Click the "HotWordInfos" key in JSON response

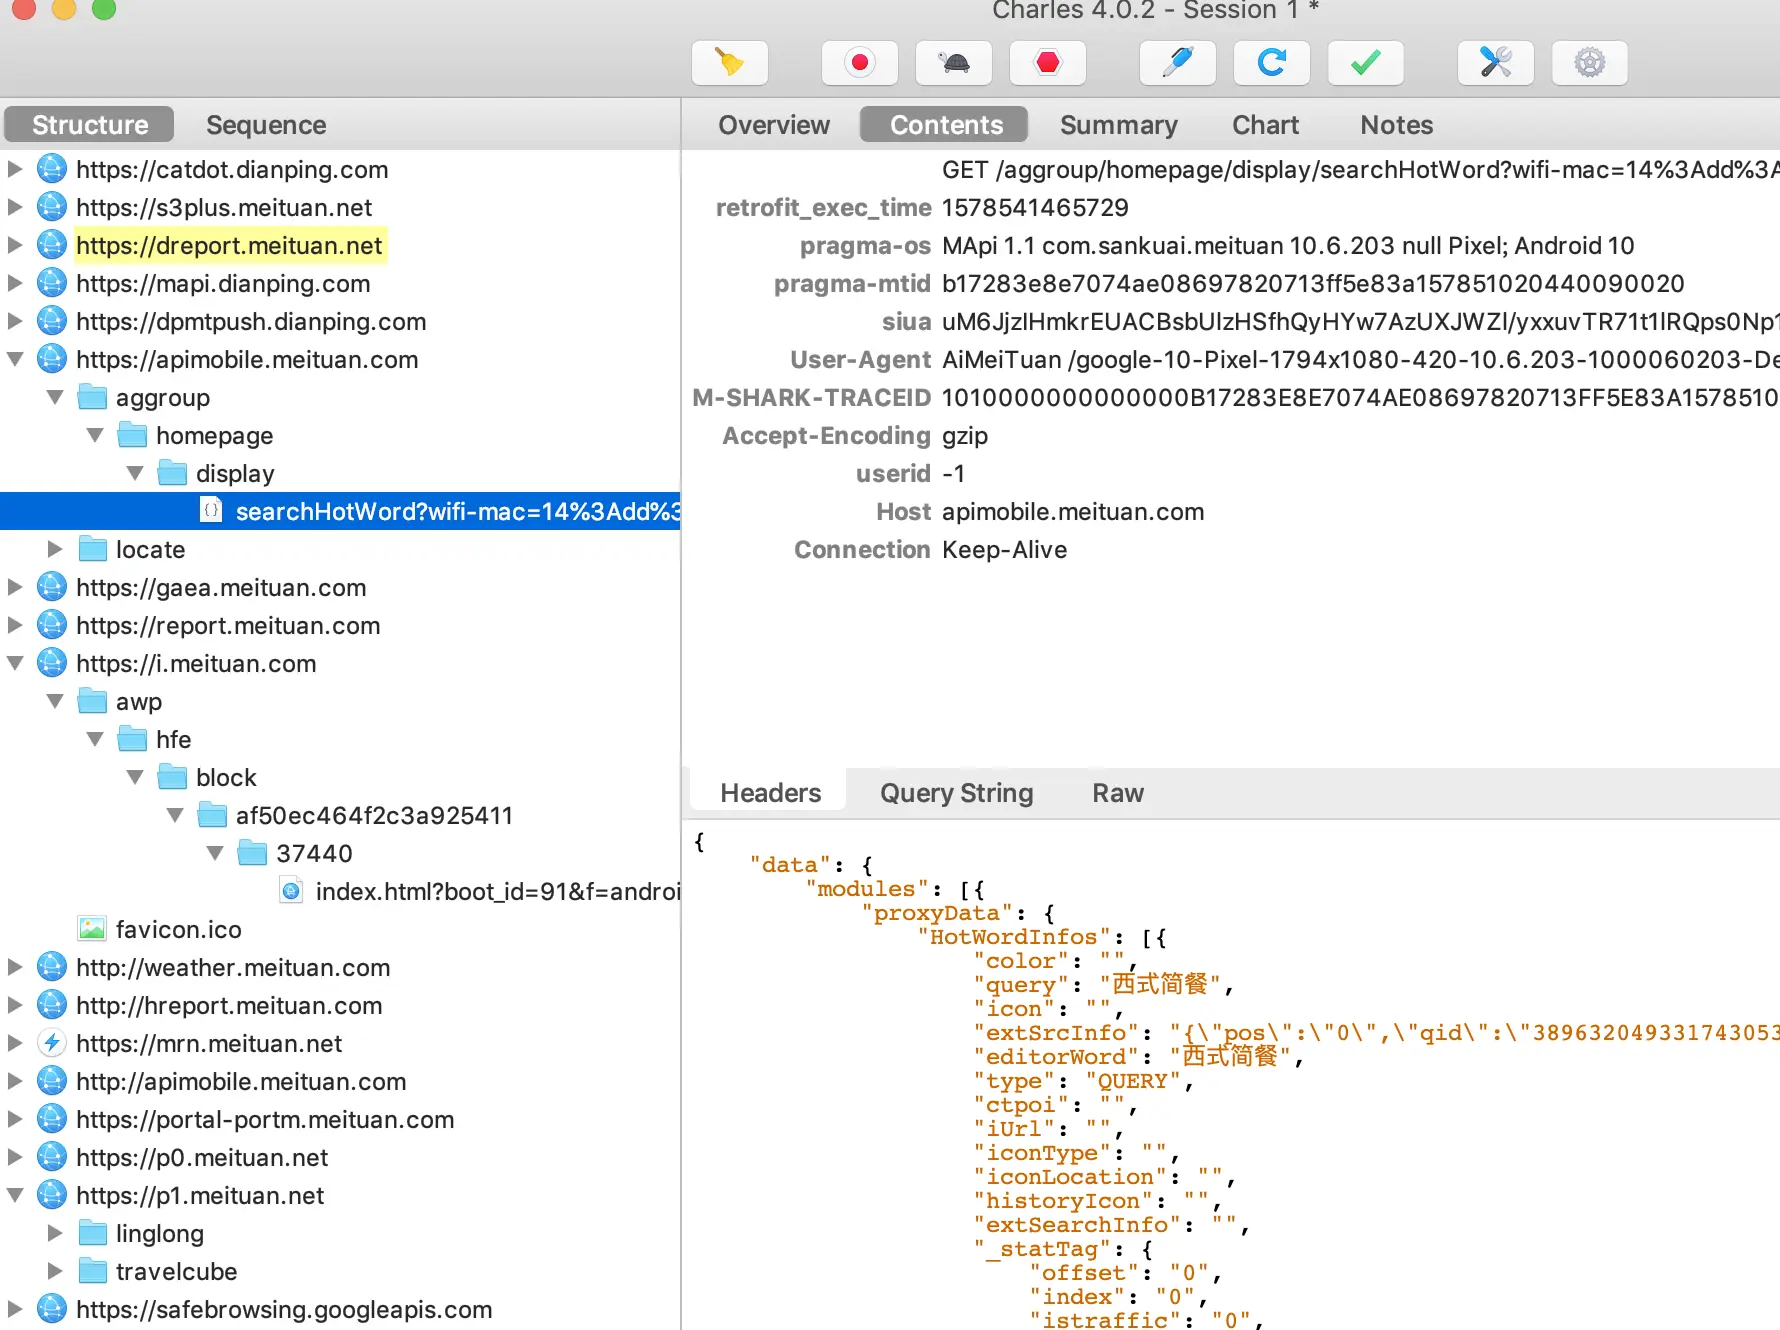coord(1014,937)
